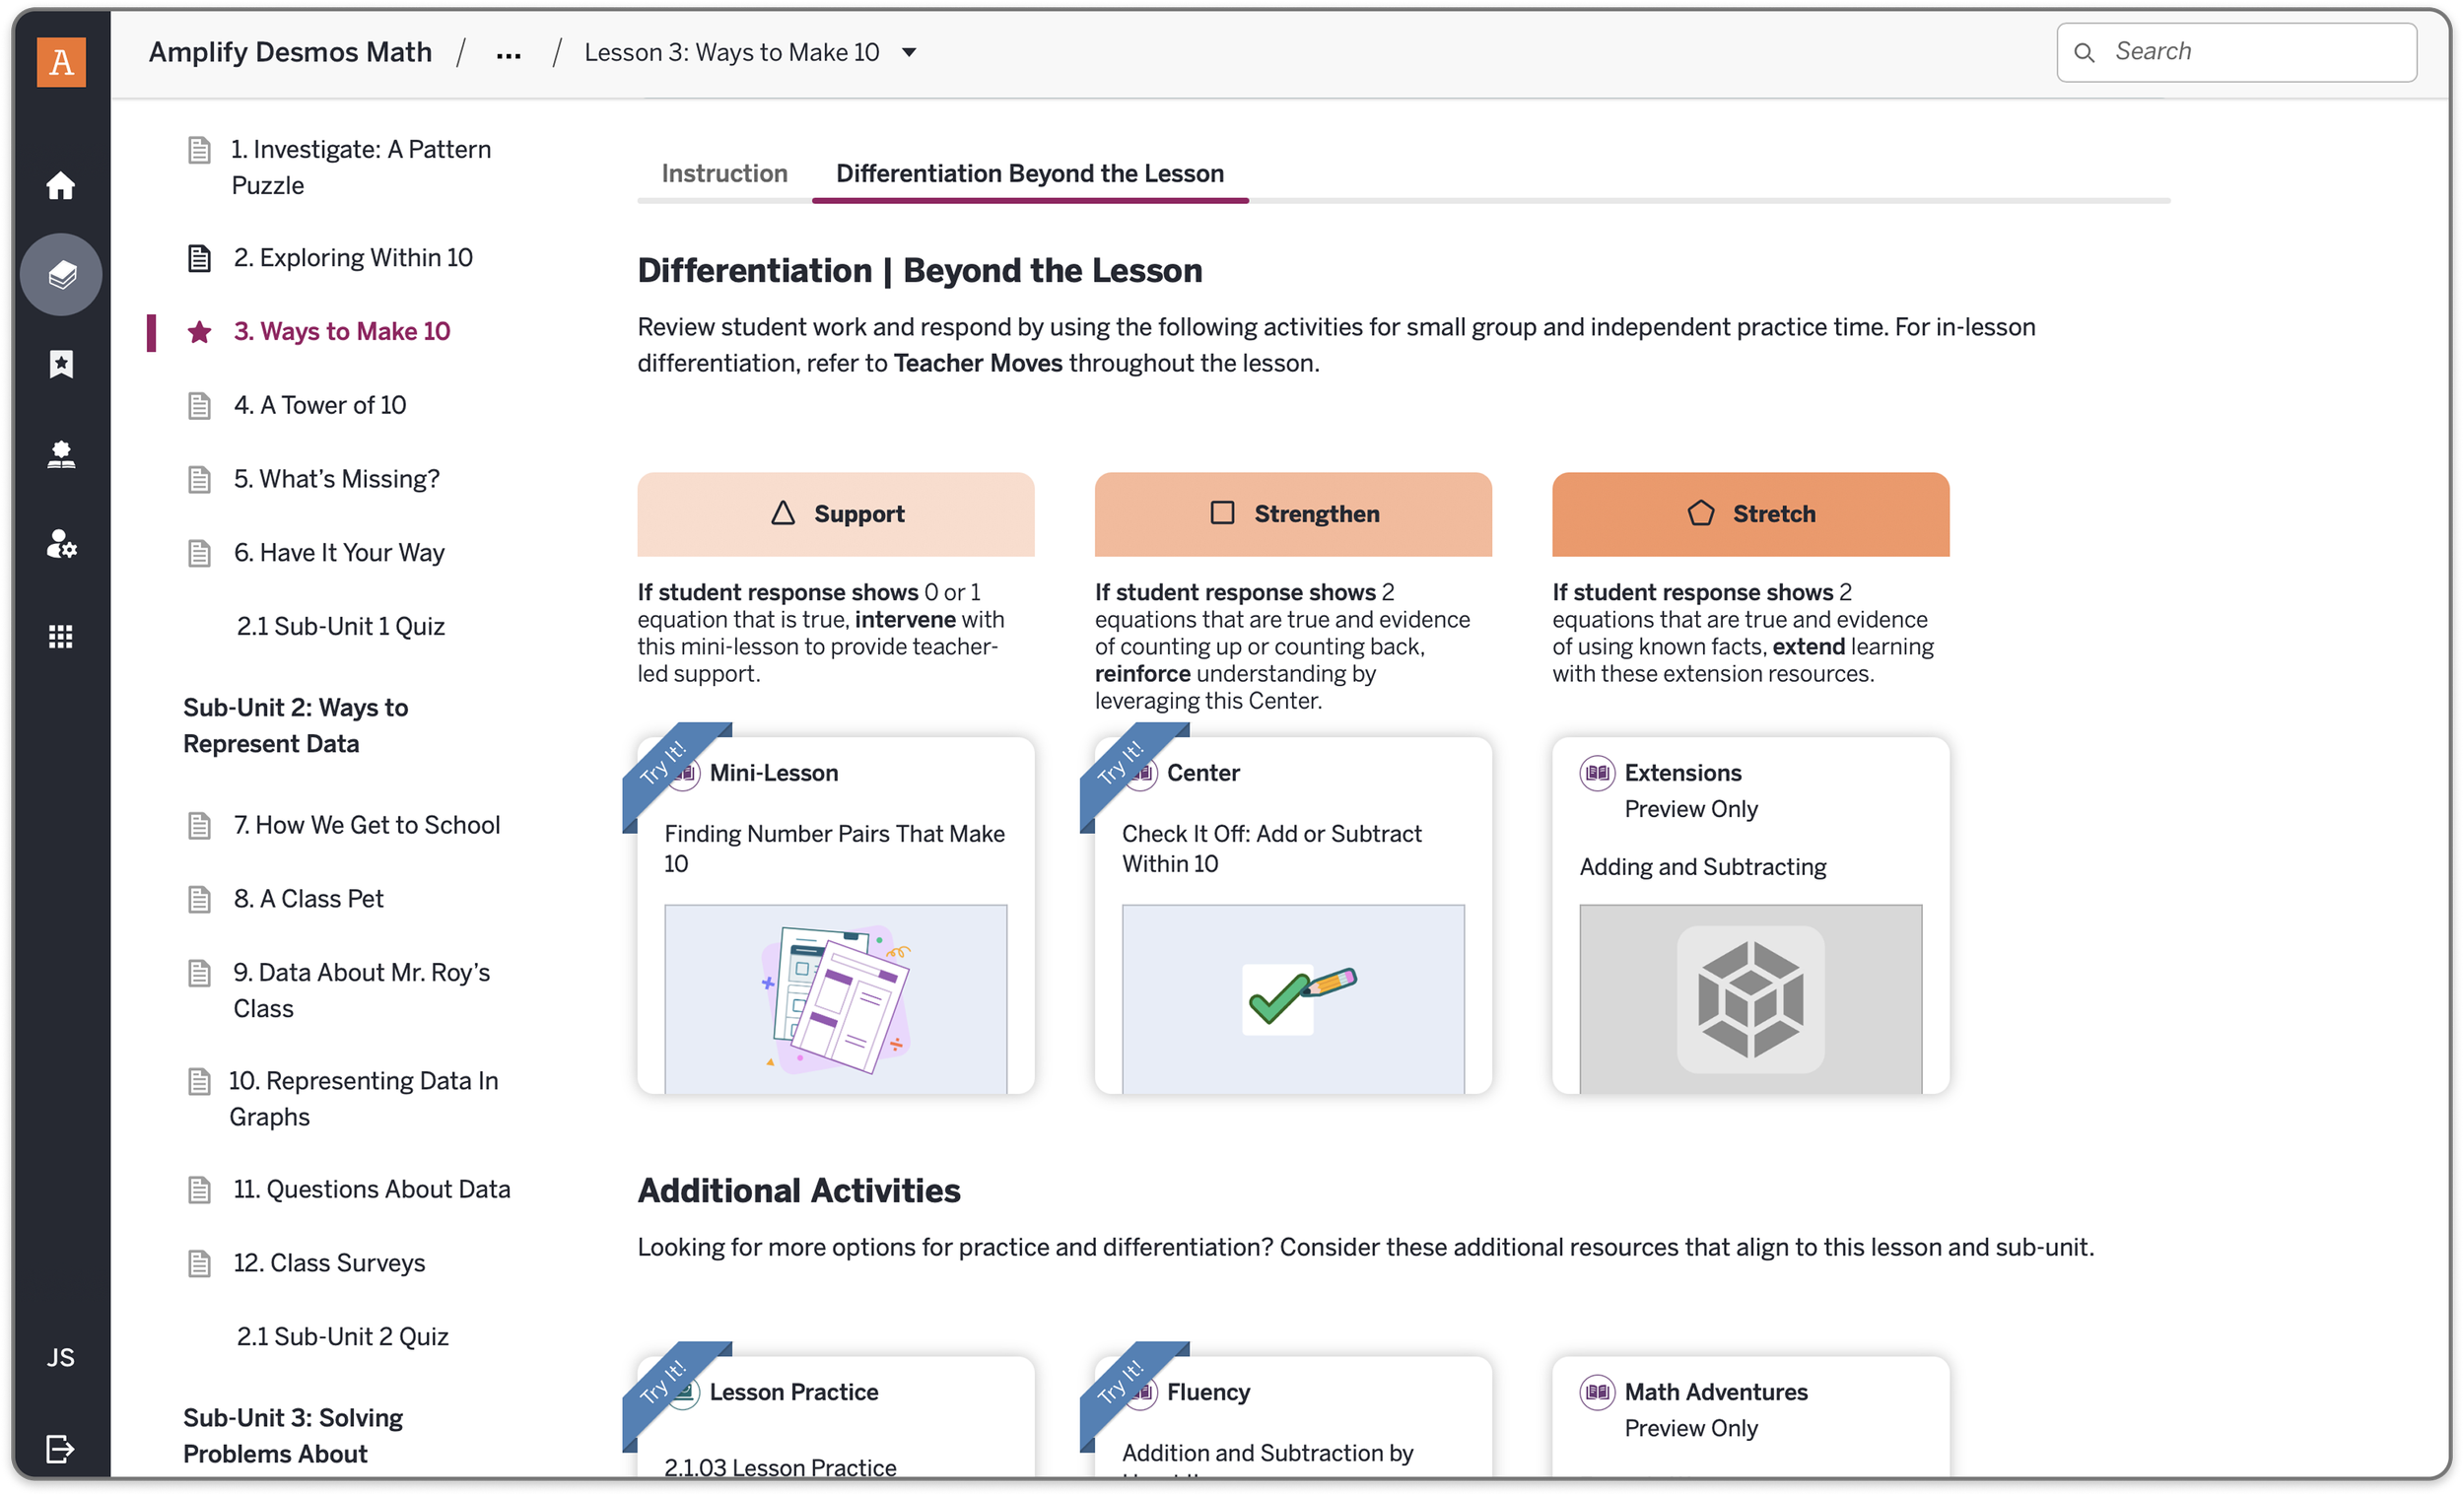This screenshot has height=1496, width=2464.
Task: Open Check It Off: Add or Subtract Within 10
Action: (1272, 848)
